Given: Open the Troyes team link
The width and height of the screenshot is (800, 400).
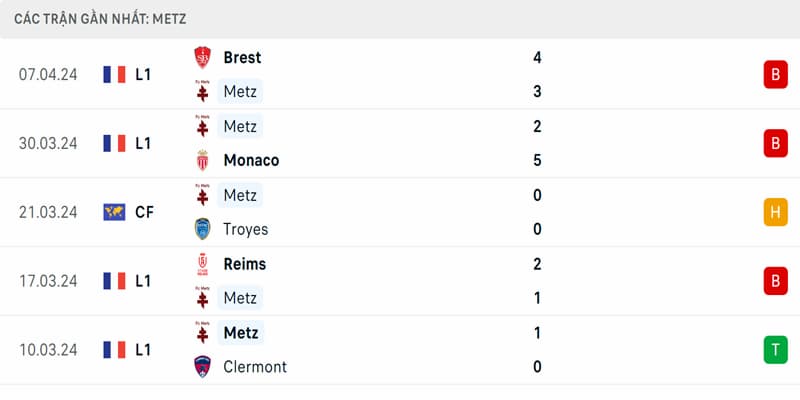Looking at the screenshot, I should [x=245, y=230].
